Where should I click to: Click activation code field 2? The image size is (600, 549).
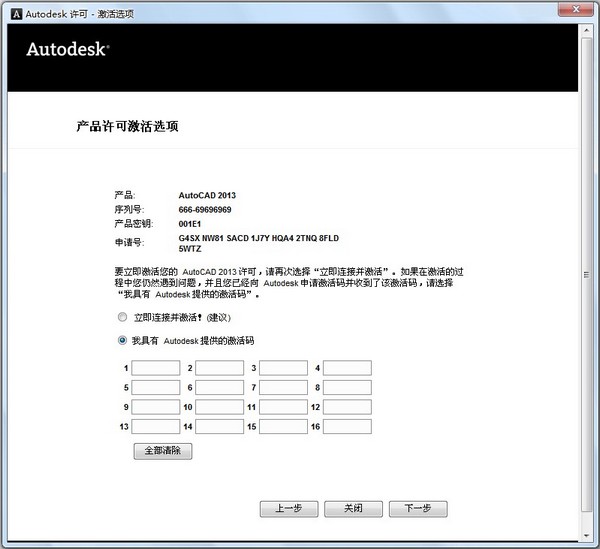220,368
